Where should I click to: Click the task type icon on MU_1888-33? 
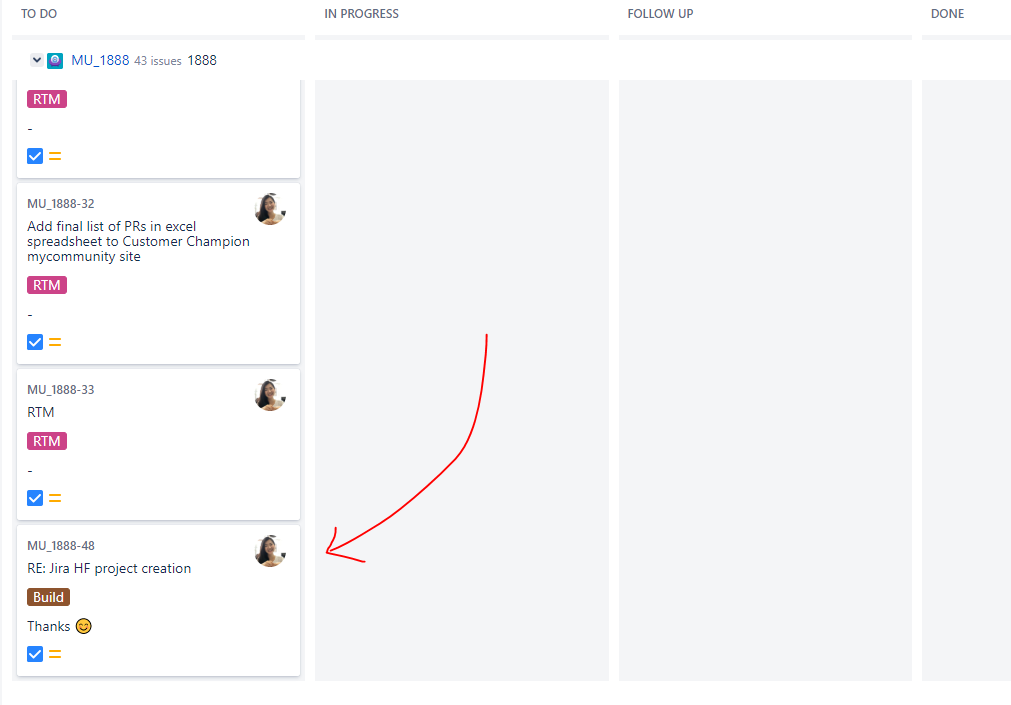(35, 498)
